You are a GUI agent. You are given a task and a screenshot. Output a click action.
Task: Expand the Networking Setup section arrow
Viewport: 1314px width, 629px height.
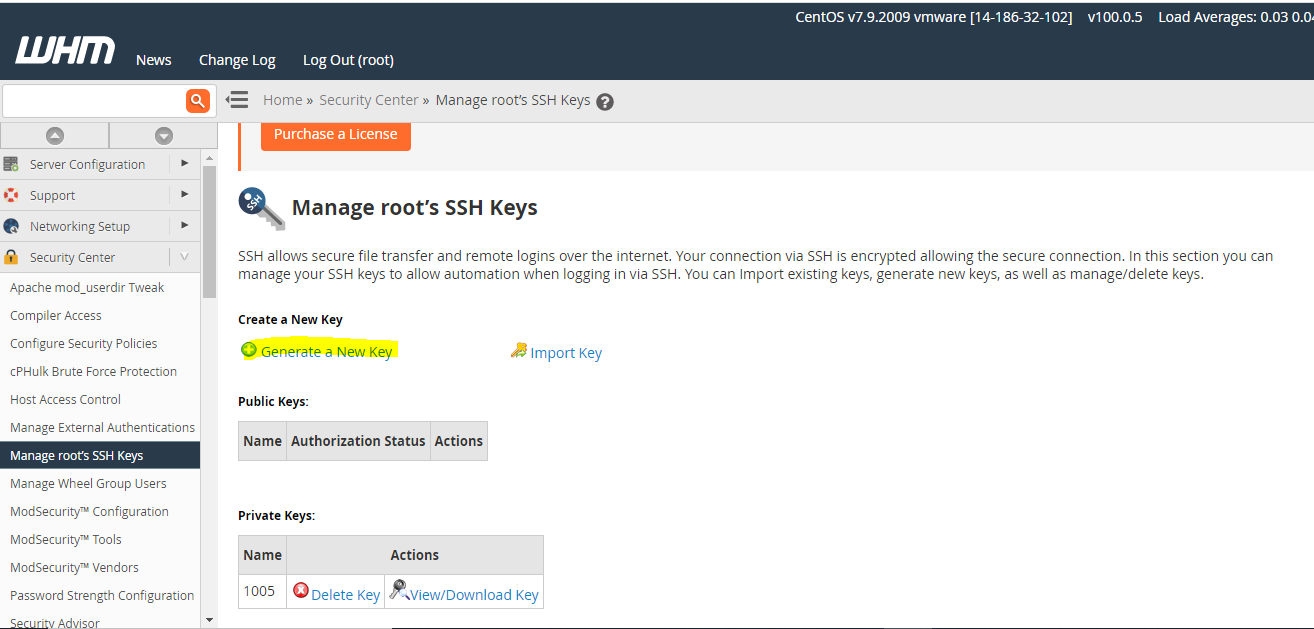[x=184, y=225]
